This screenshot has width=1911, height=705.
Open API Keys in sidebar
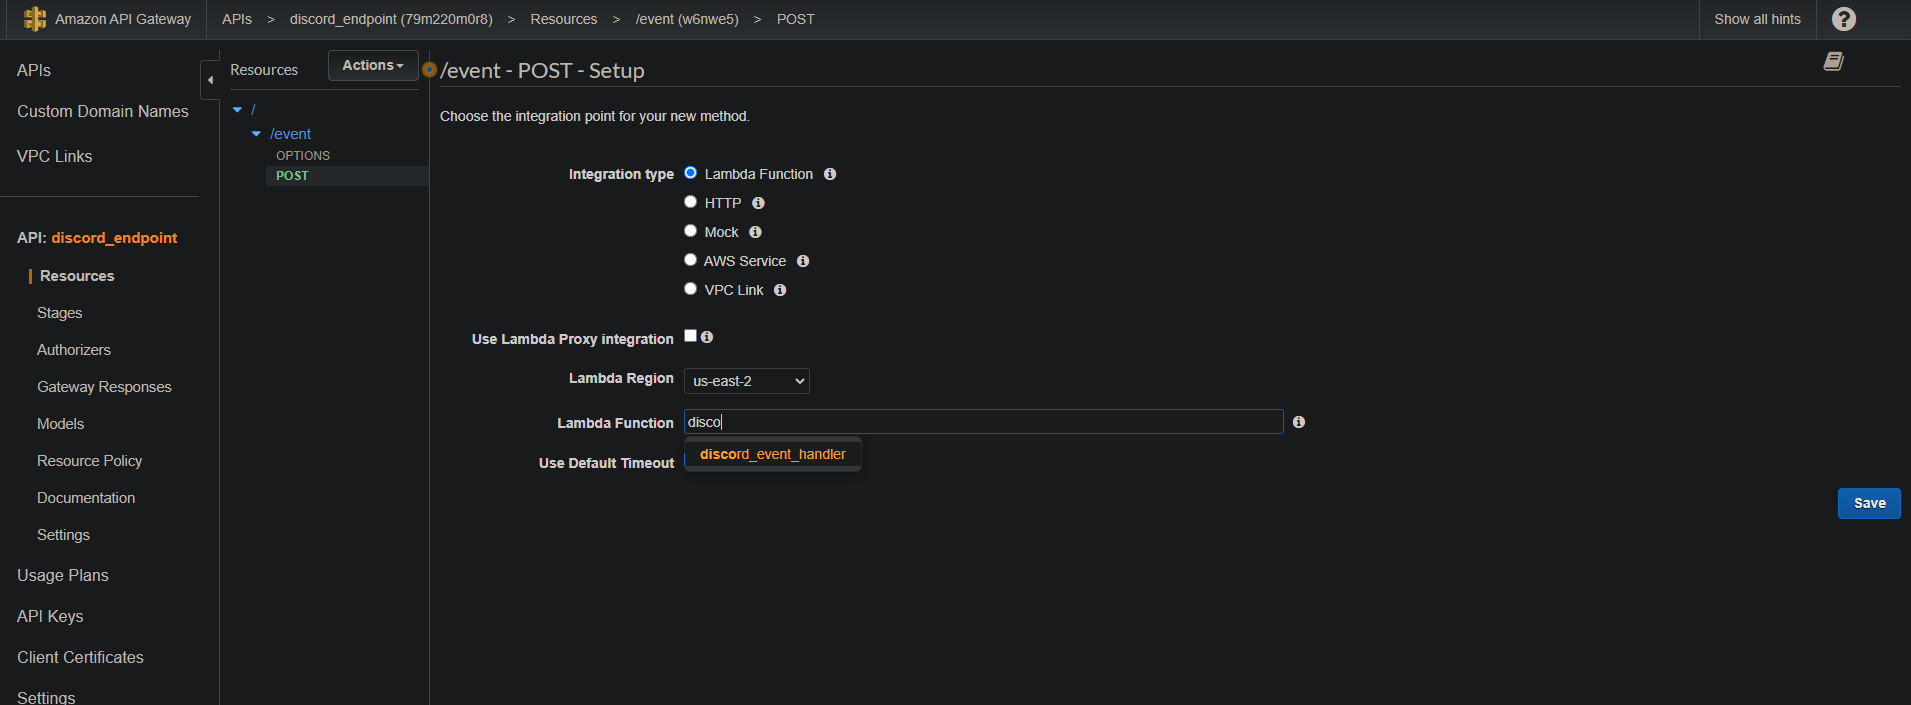coord(50,616)
